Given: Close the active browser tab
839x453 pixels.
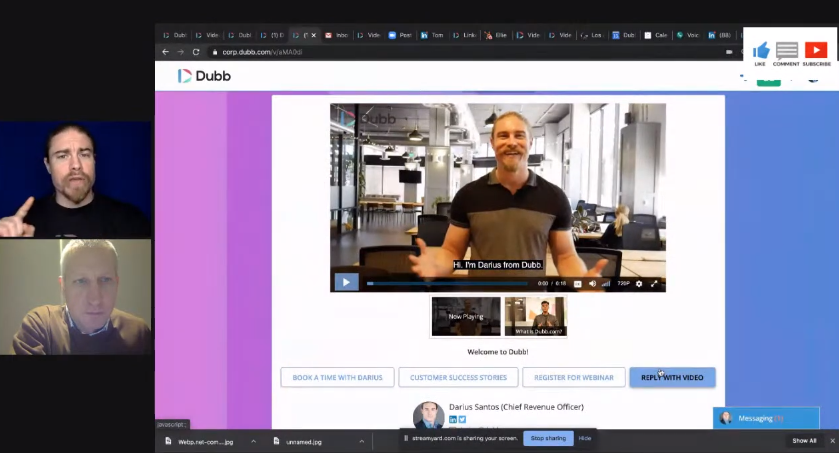Looking at the screenshot, I should coord(314,35).
